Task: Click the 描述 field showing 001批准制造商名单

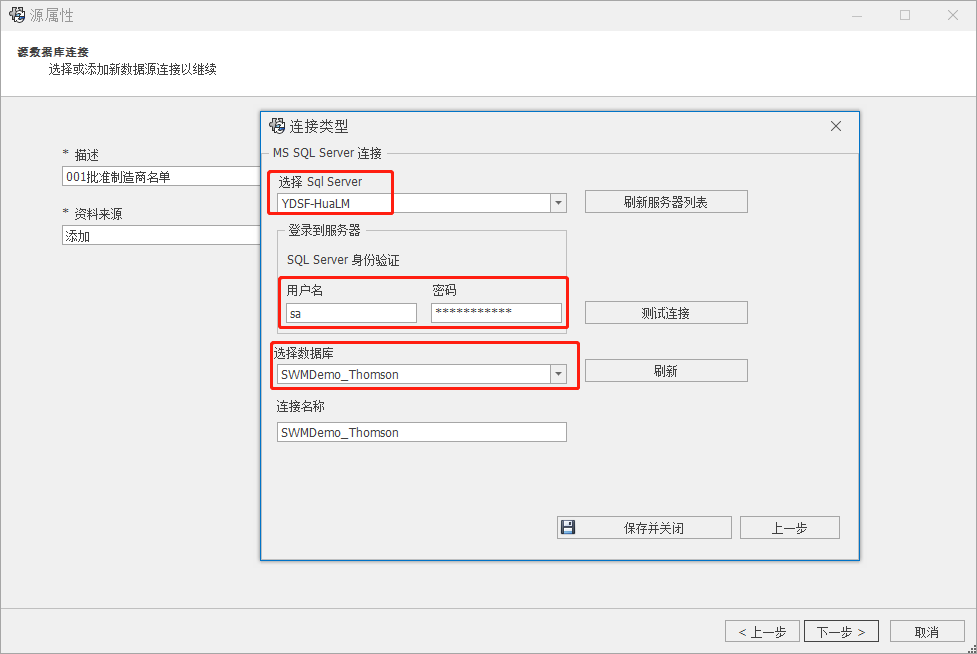Action: click(160, 177)
